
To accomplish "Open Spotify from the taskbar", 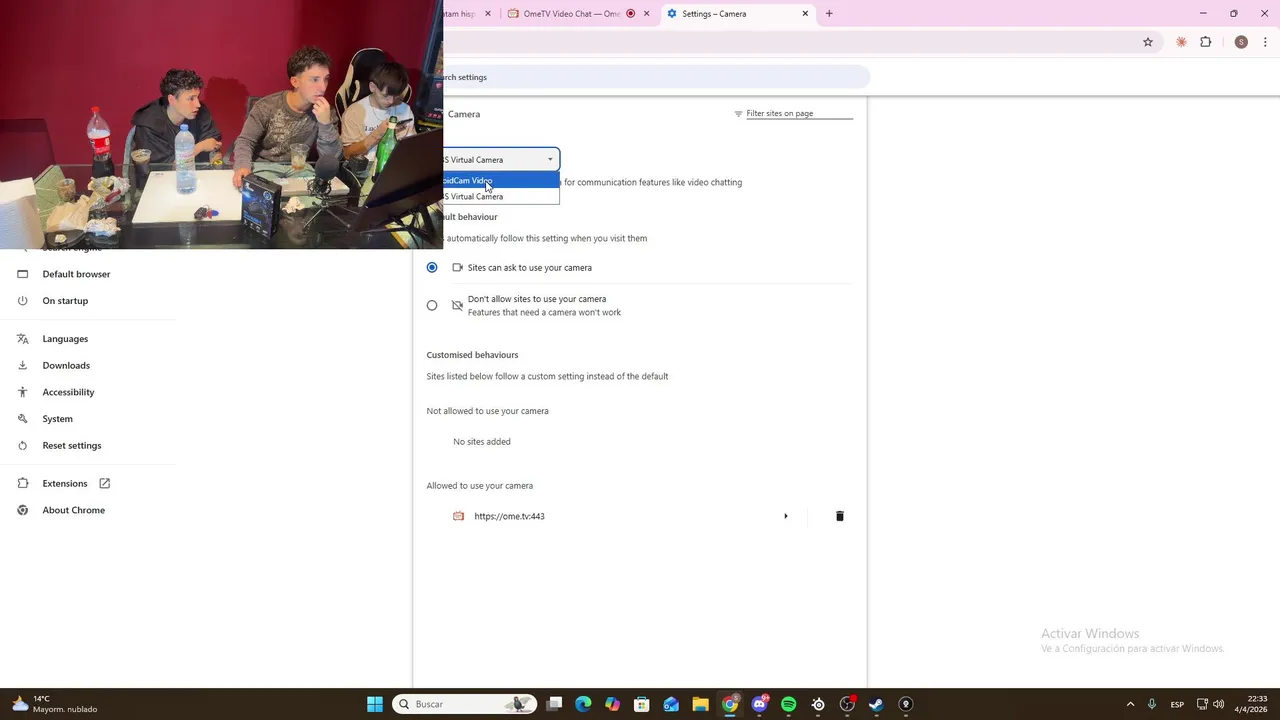I will [788, 704].
